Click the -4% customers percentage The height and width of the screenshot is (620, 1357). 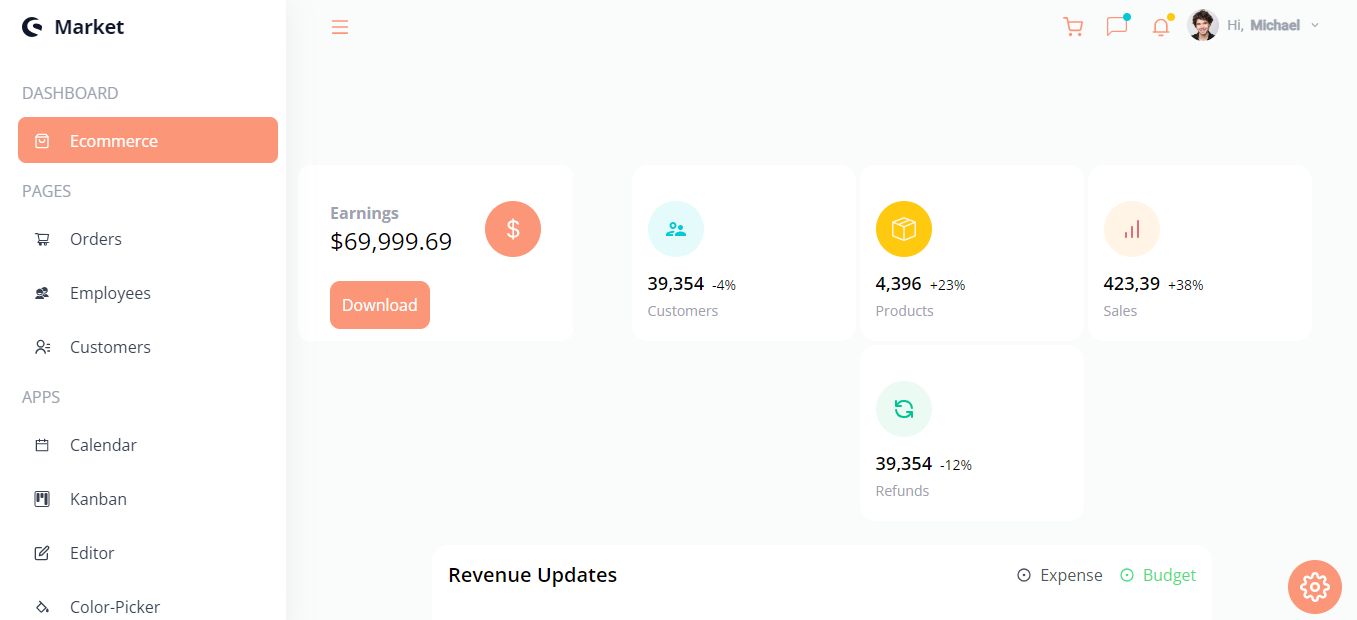(x=724, y=285)
